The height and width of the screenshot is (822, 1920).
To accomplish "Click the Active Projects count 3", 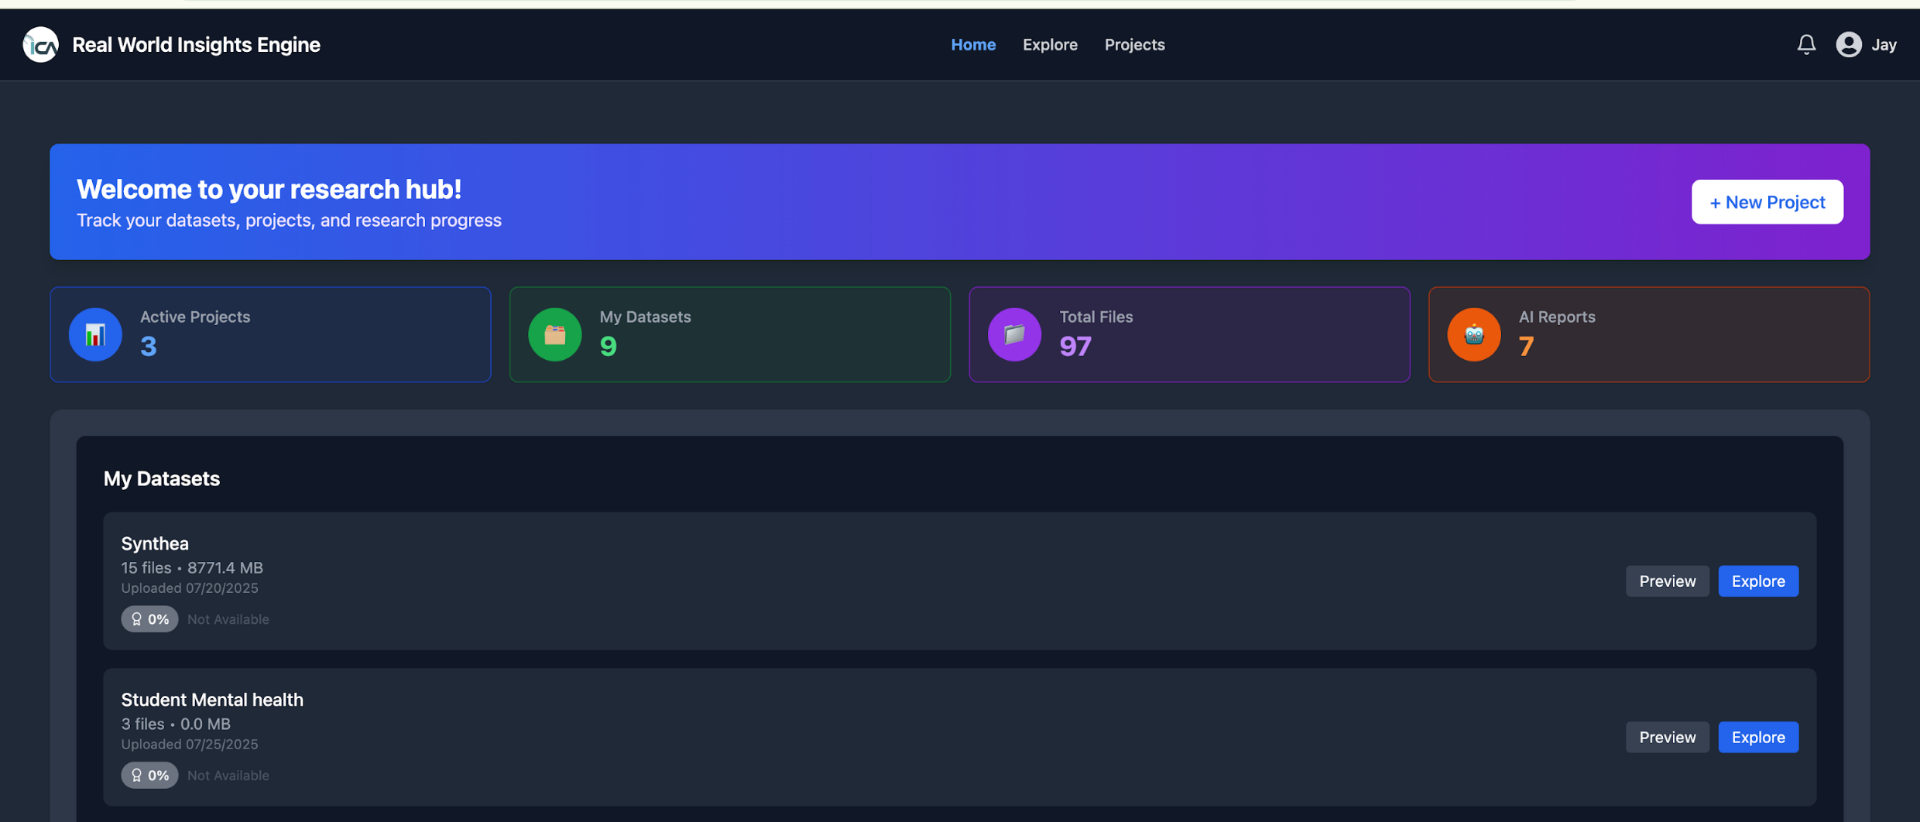I will (148, 346).
